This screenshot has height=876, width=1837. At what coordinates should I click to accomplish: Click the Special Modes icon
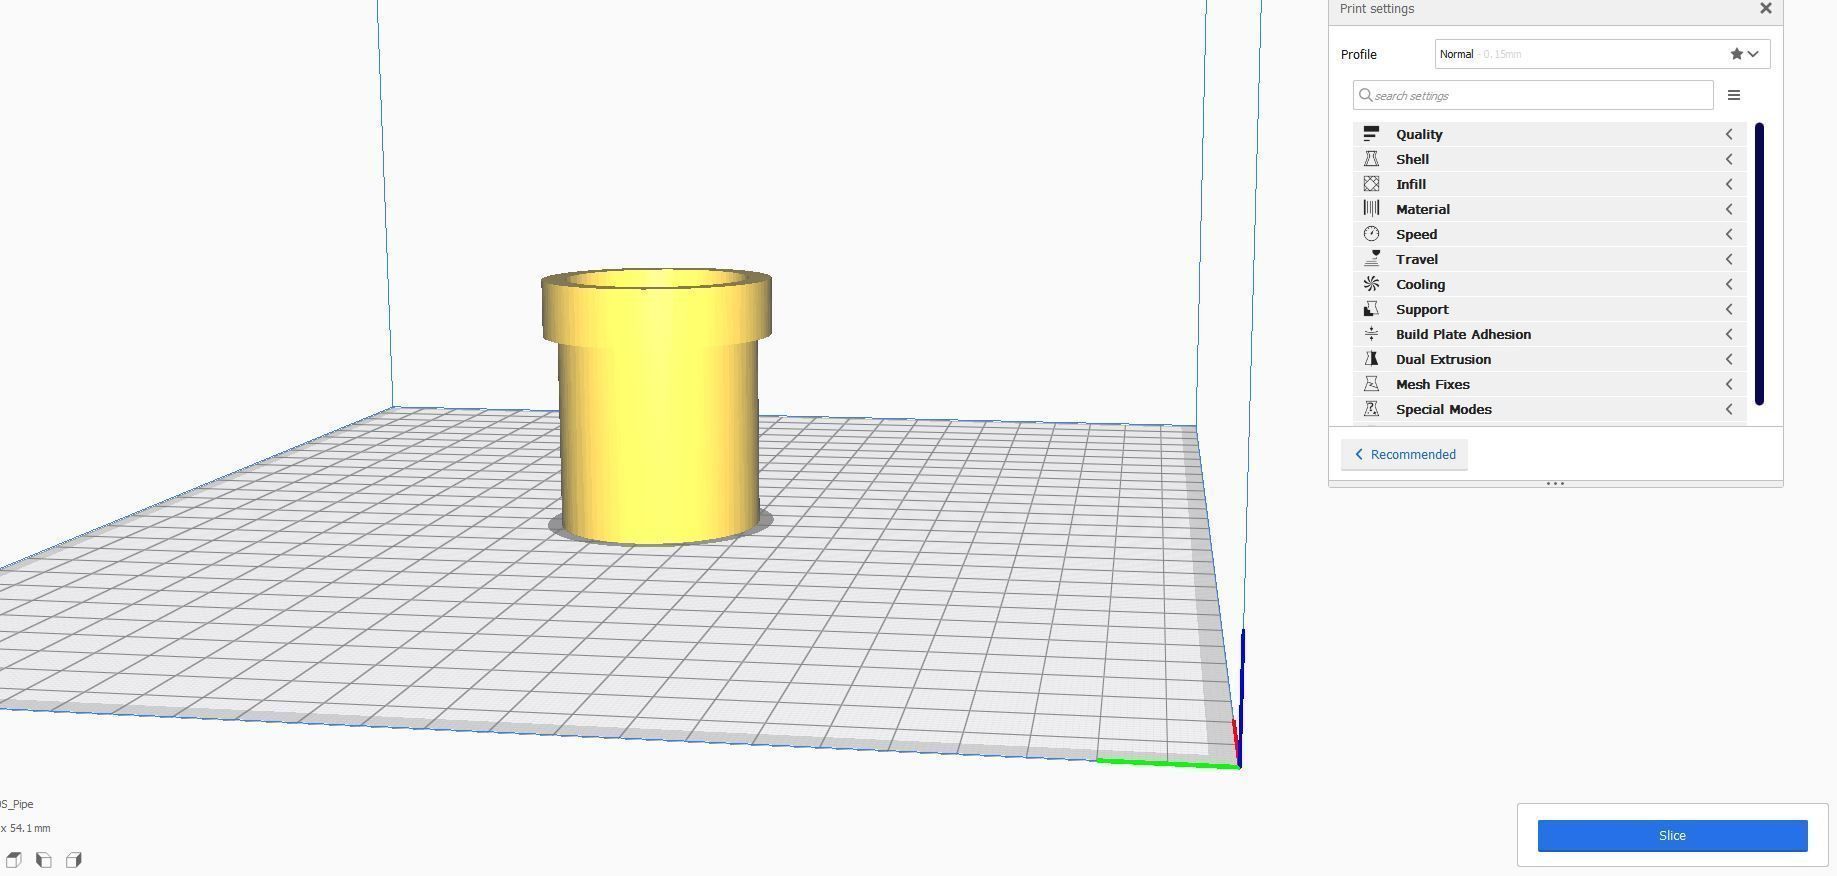pyautogui.click(x=1371, y=409)
